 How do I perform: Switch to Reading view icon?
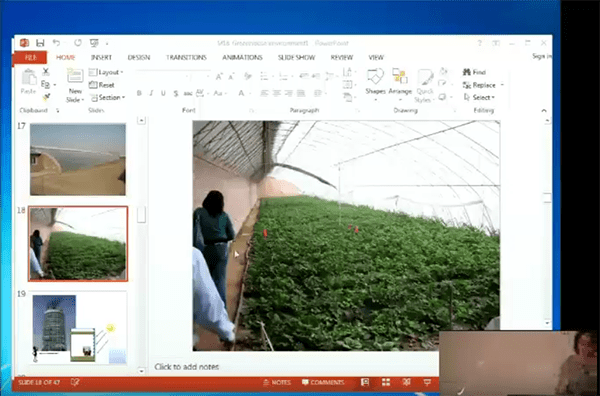[406, 382]
